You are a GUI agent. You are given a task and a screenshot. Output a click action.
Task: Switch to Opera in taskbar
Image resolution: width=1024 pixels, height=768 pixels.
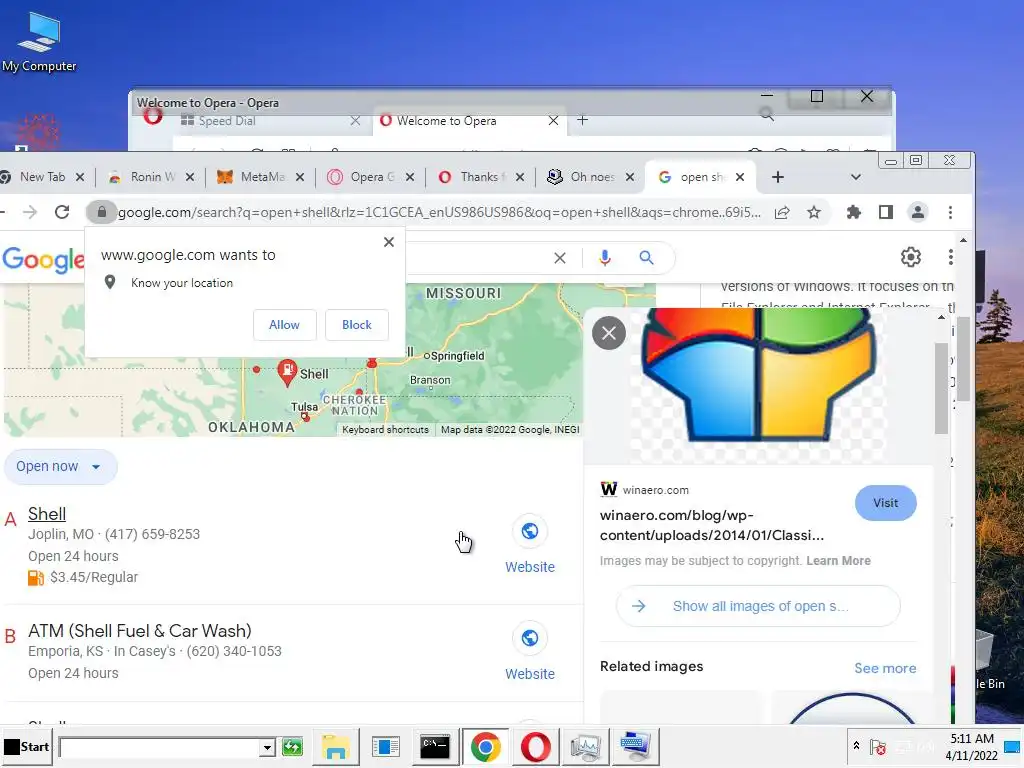[x=536, y=747]
